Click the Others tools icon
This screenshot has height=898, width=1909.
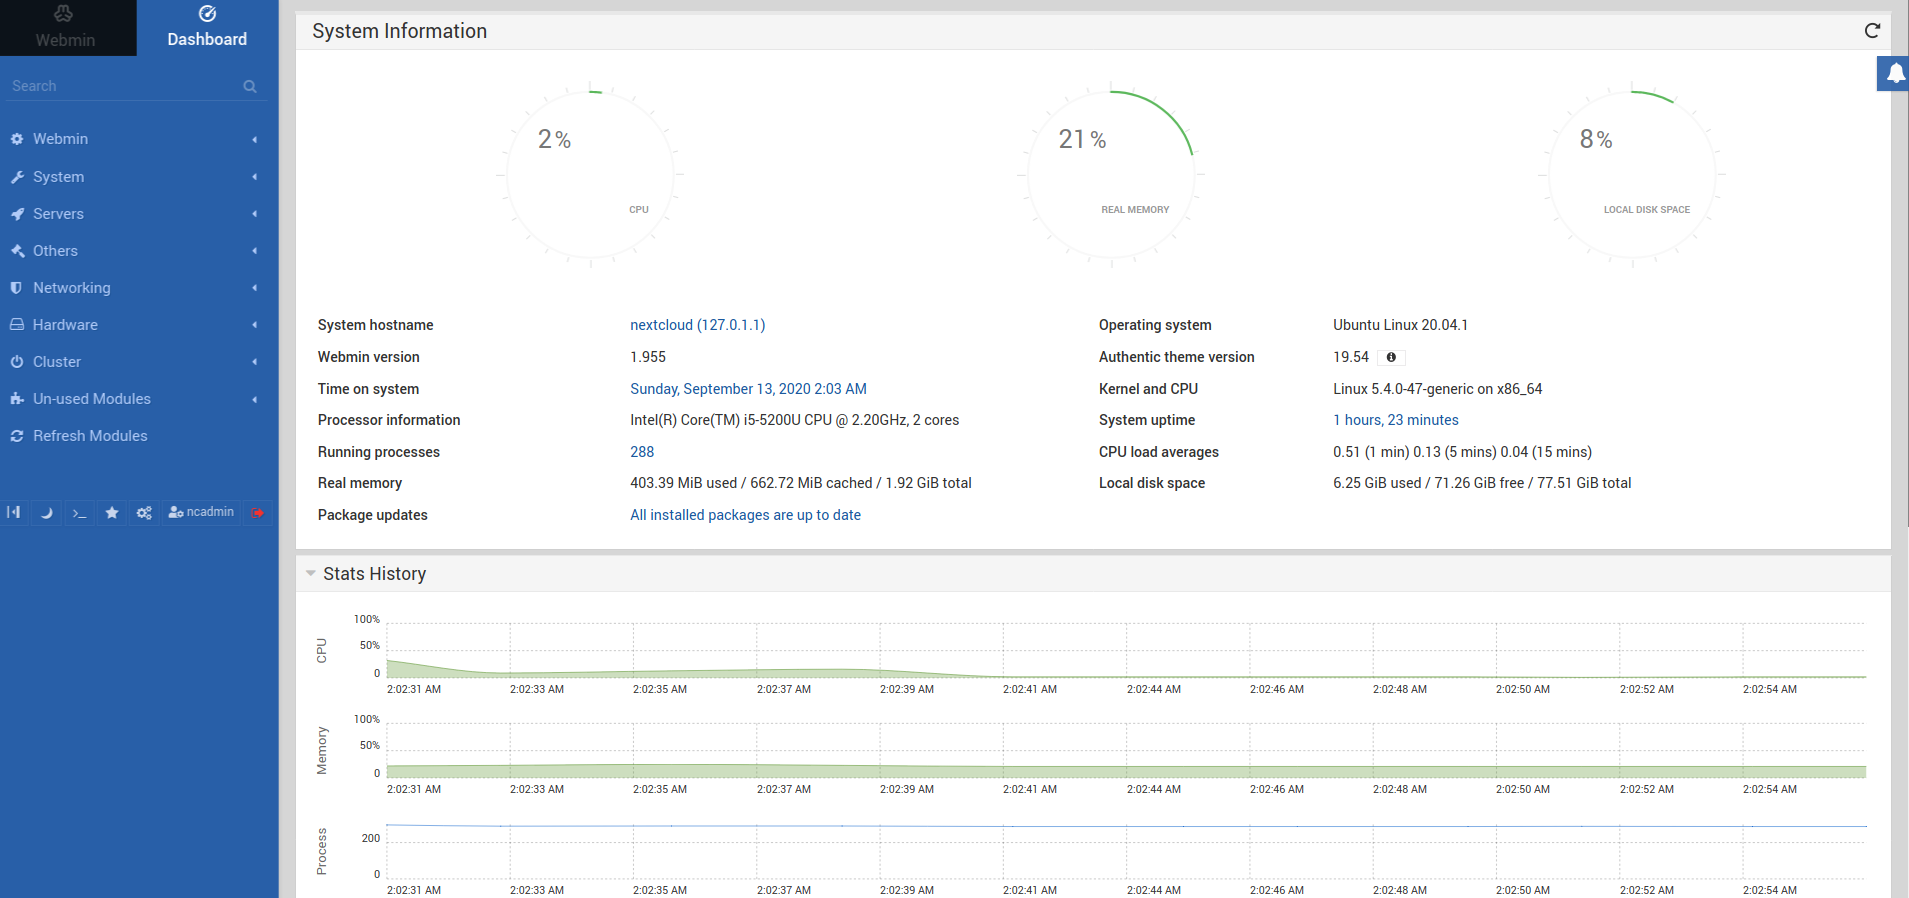(x=17, y=251)
